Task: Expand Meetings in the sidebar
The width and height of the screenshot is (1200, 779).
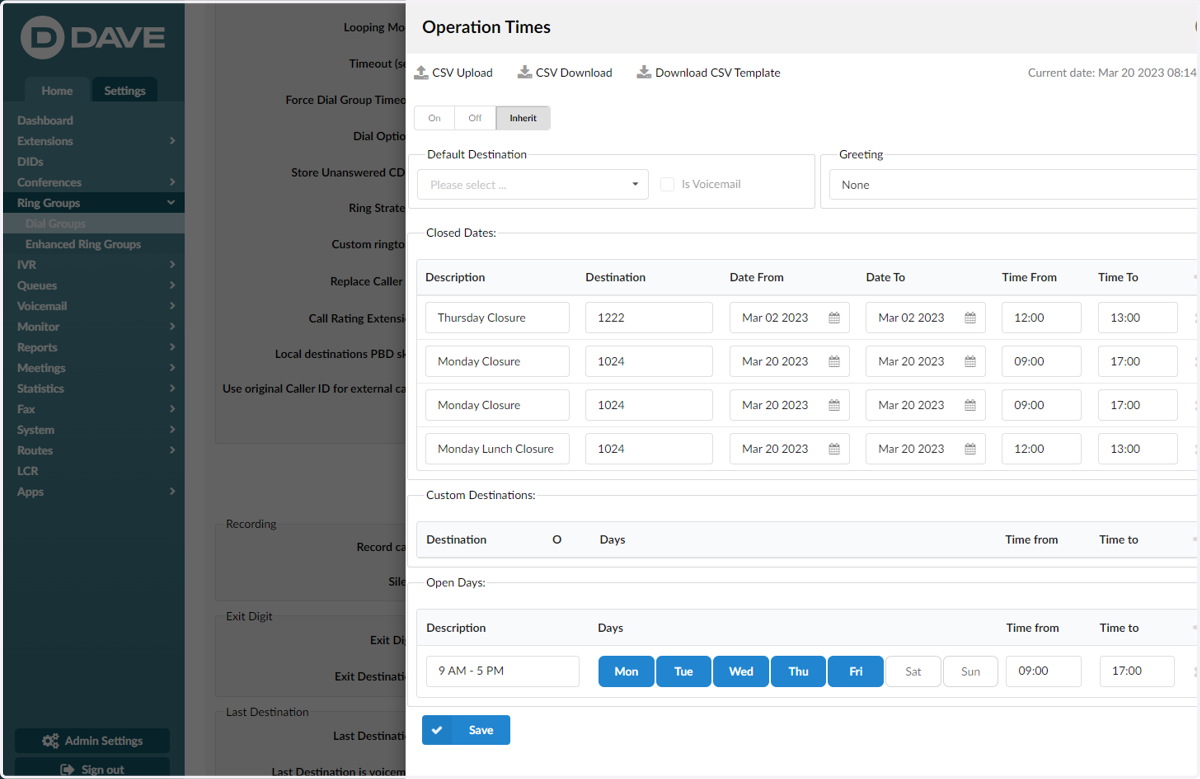Action: coord(172,368)
